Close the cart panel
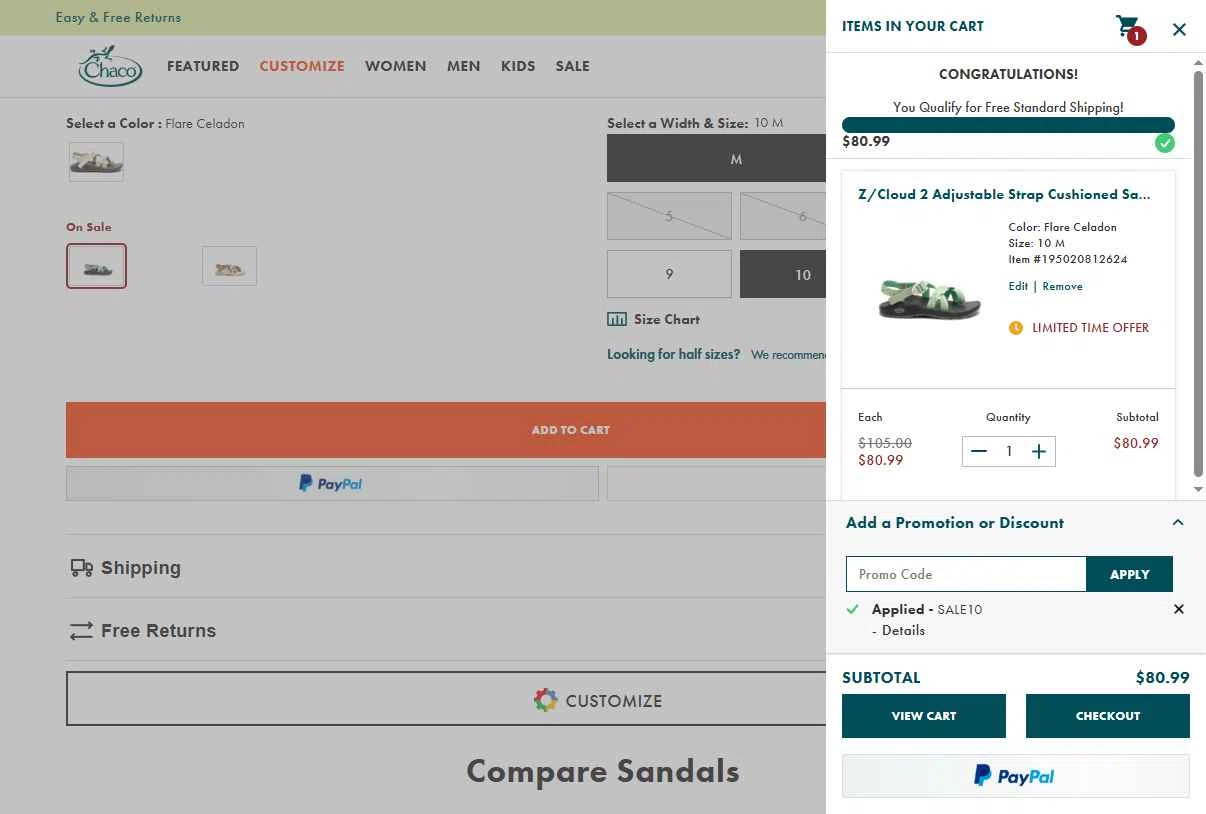This screenshot has height=814, width=1206. [x=1179, y=29]
